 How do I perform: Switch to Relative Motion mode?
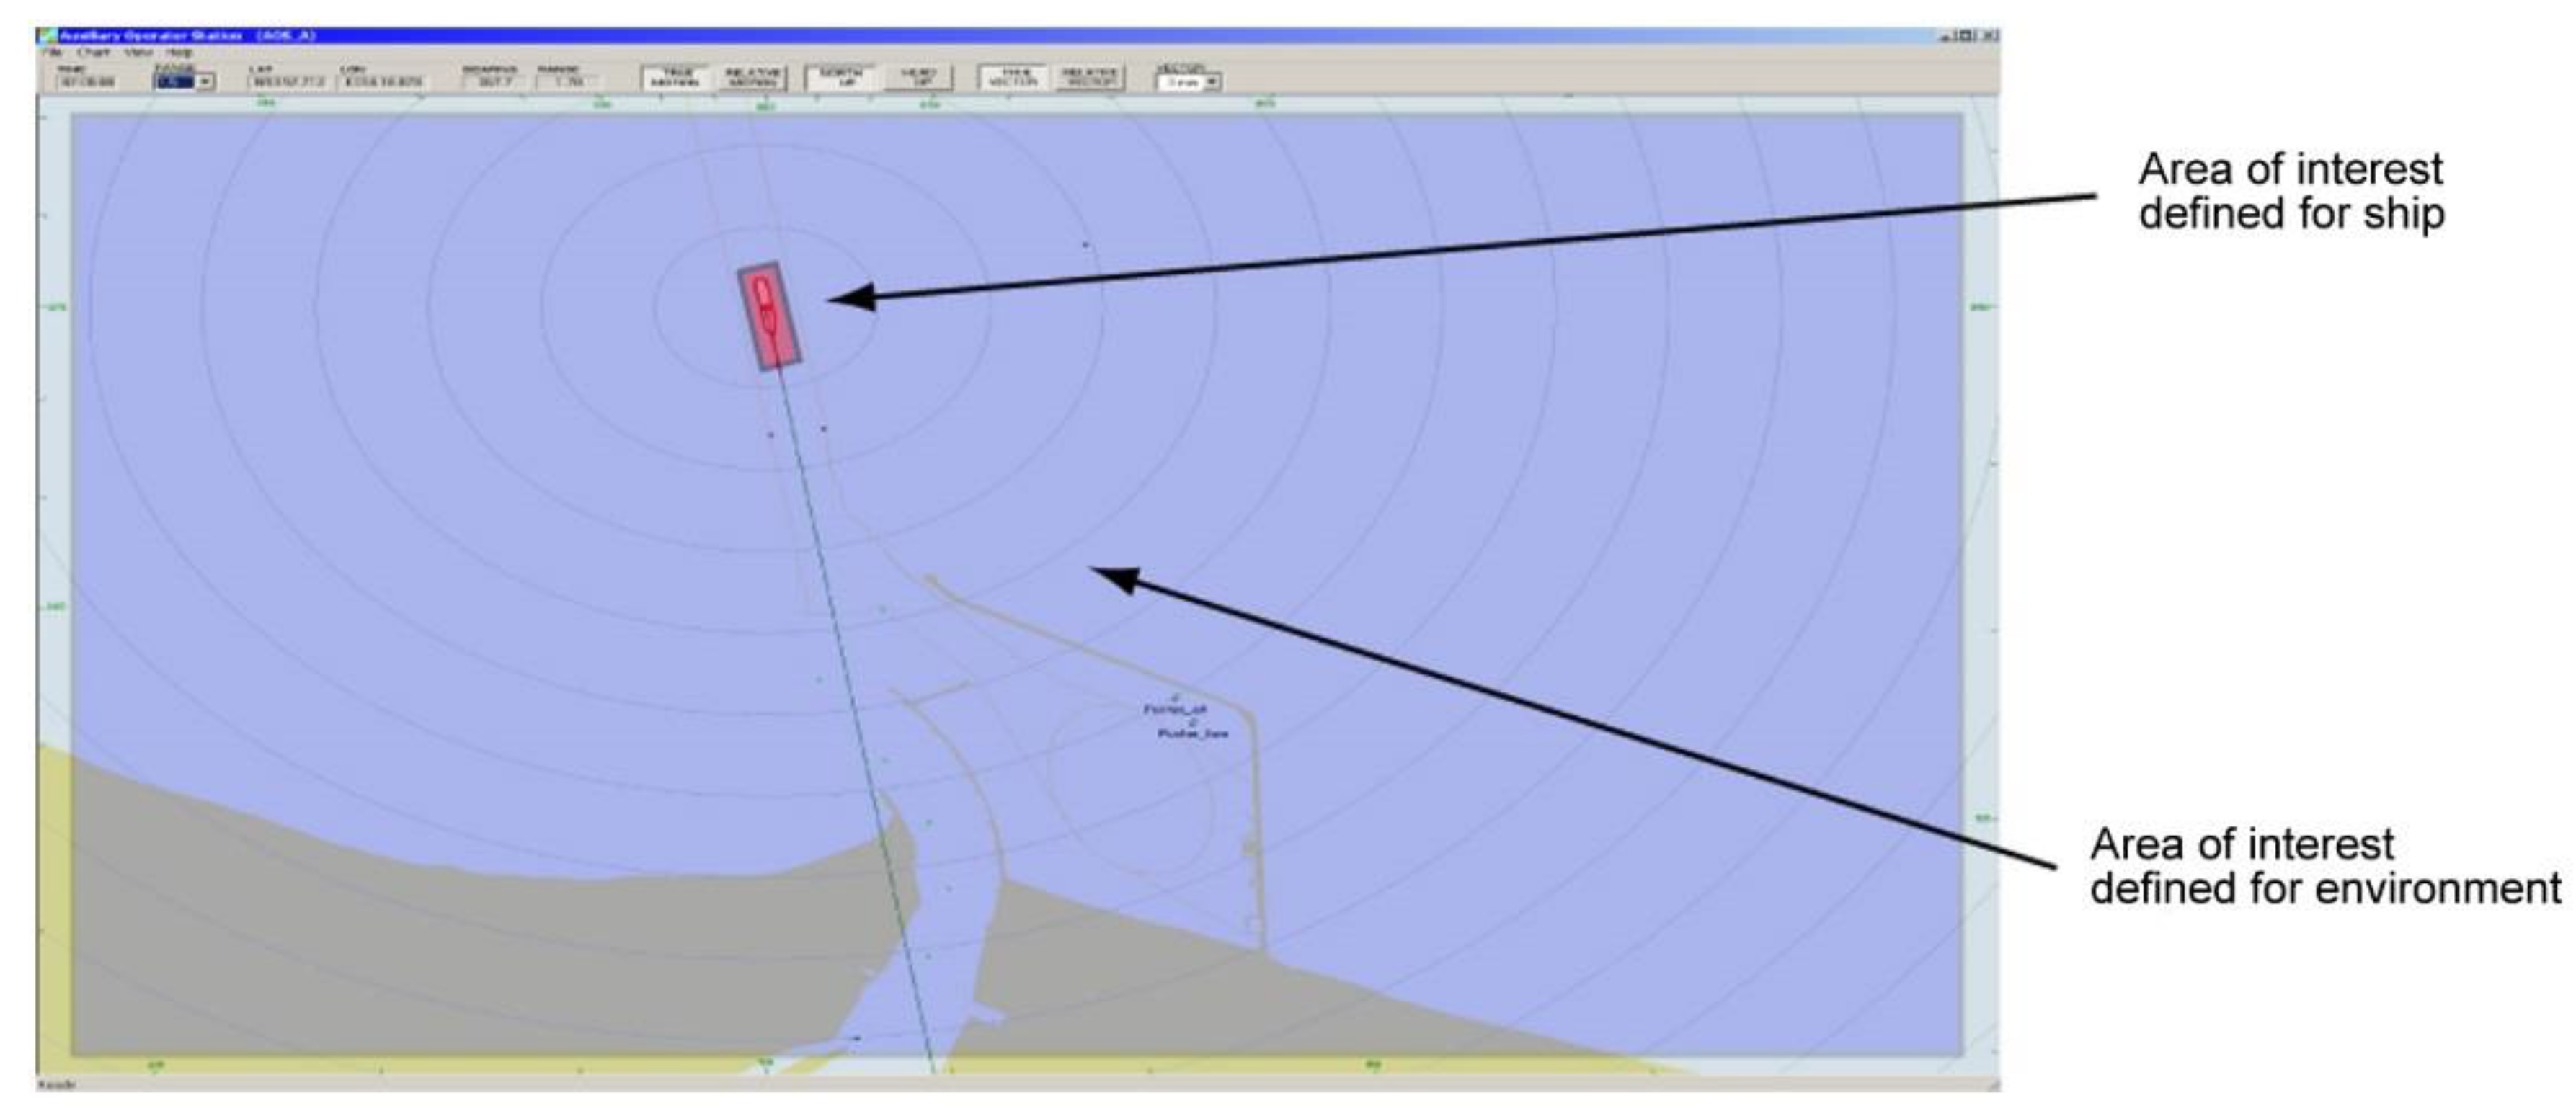coord(752,78)
